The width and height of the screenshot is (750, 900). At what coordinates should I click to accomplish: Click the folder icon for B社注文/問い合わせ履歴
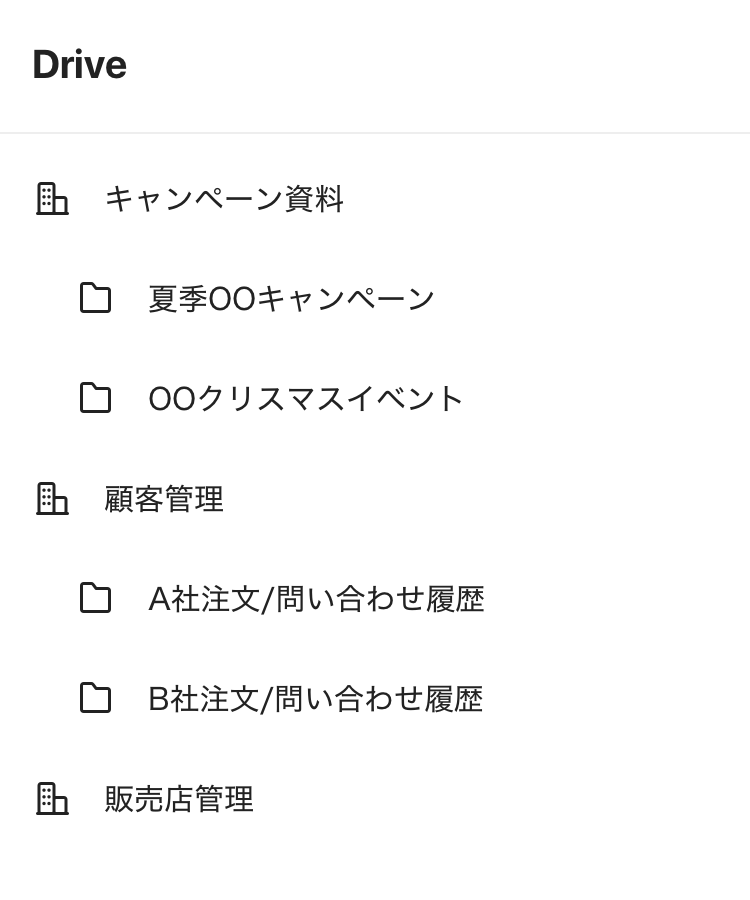[95, 698]
